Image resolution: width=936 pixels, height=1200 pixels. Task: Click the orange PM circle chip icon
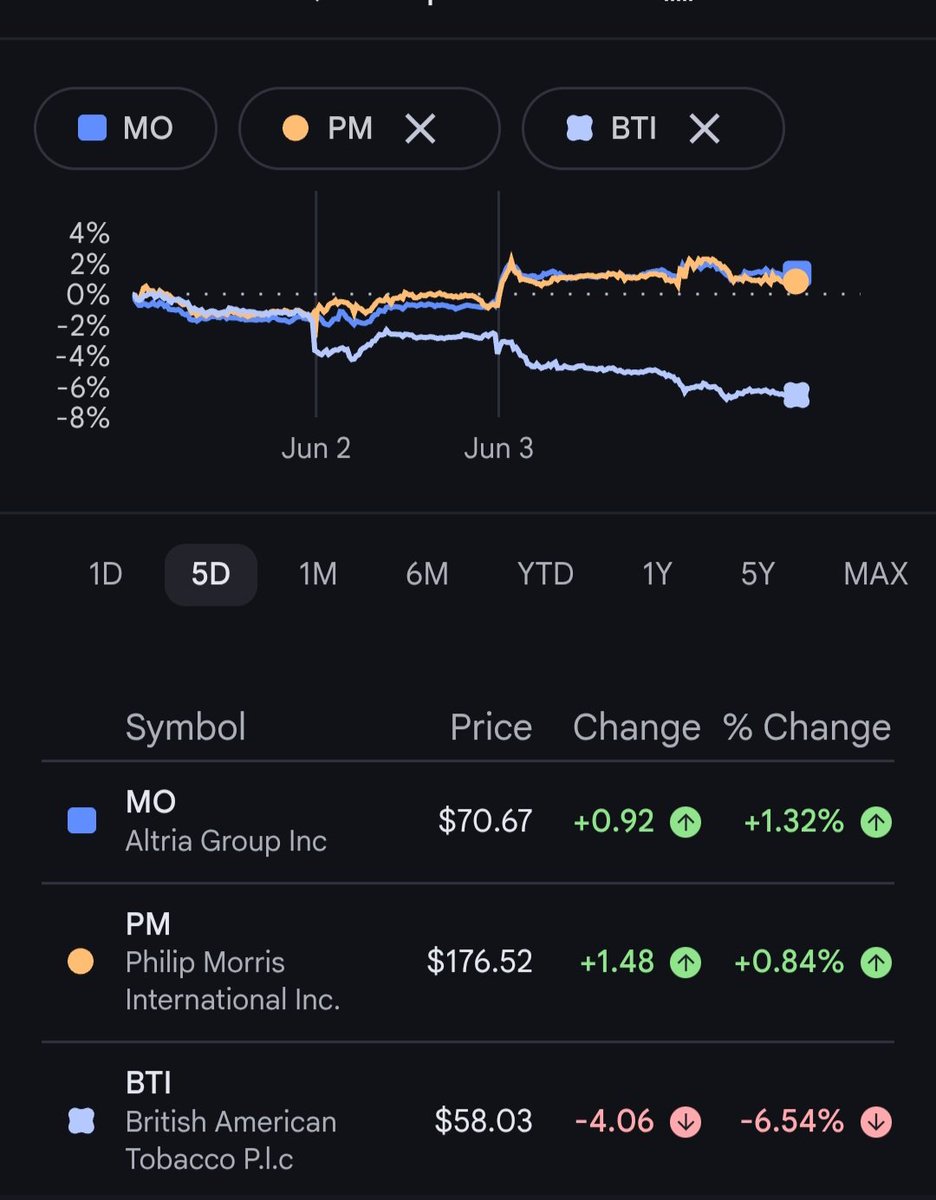[x=295, y=128]
